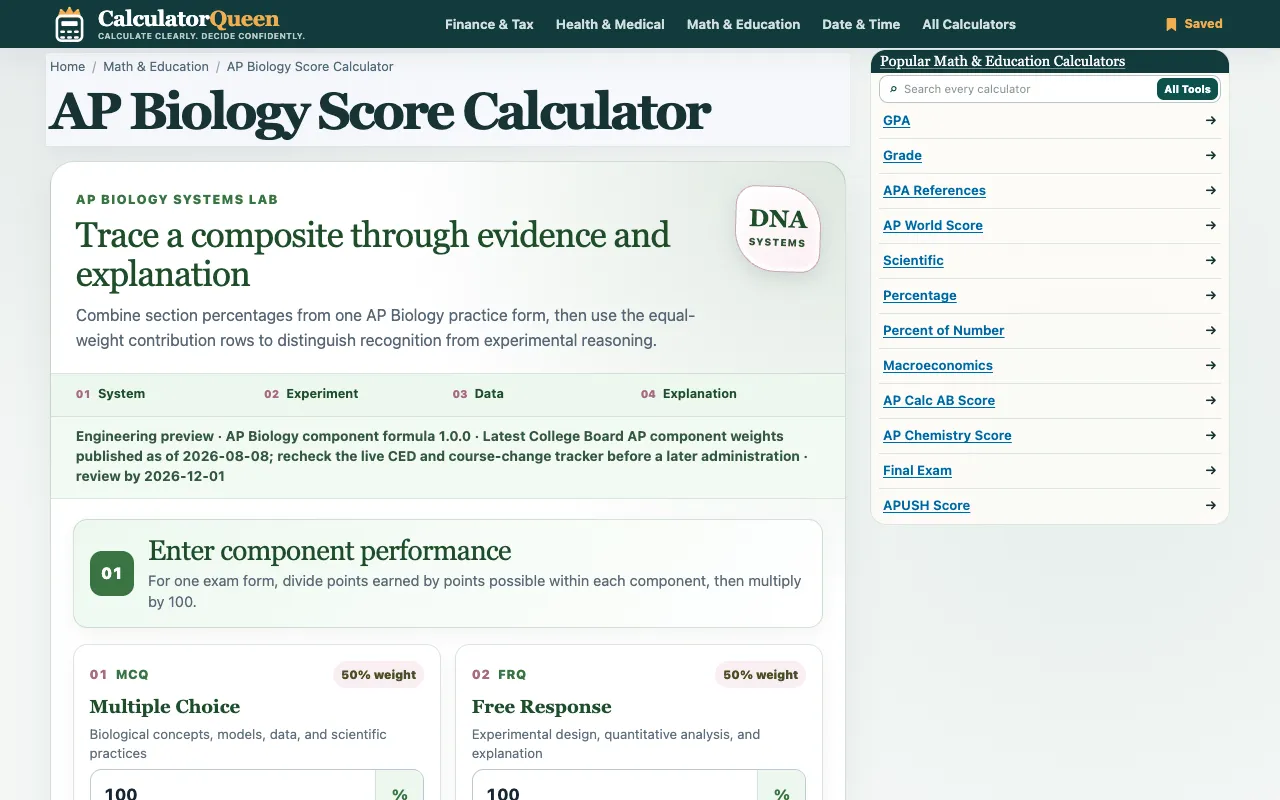The width and height of the screenshot is (1280, 800).
Task: Click the Multiple Choice card heading
Action: point(165,707)
